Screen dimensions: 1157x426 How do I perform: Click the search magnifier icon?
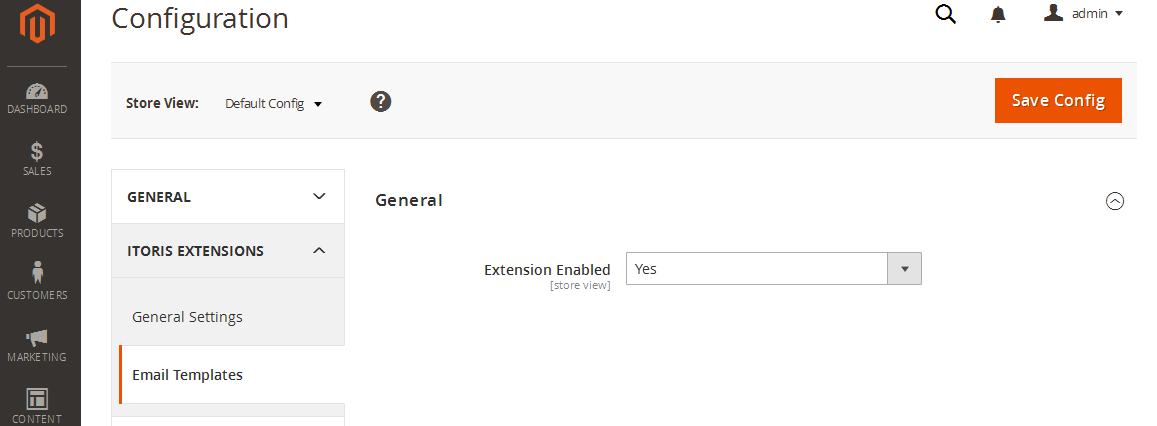[x=945, y=14]
